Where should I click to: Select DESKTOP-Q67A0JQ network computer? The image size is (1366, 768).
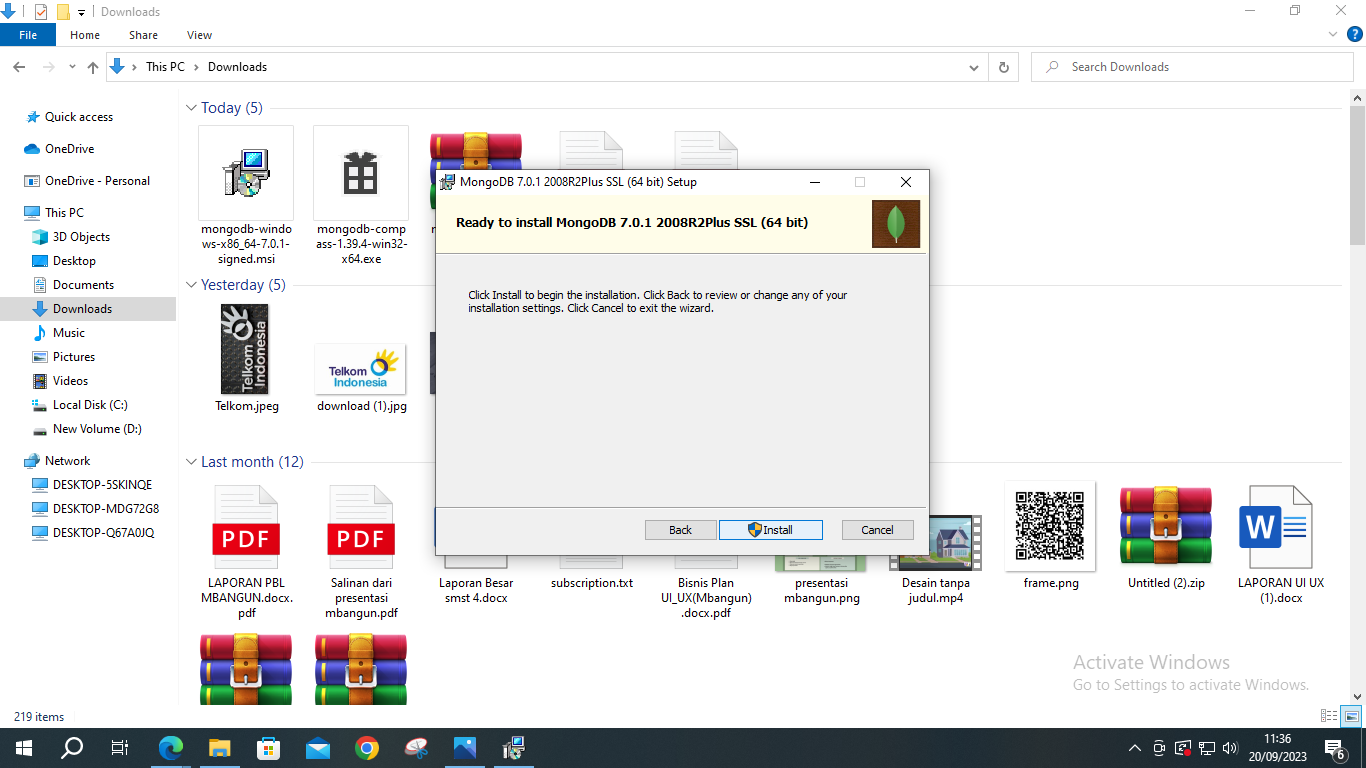pyautogui.click(x=103, y=533)
